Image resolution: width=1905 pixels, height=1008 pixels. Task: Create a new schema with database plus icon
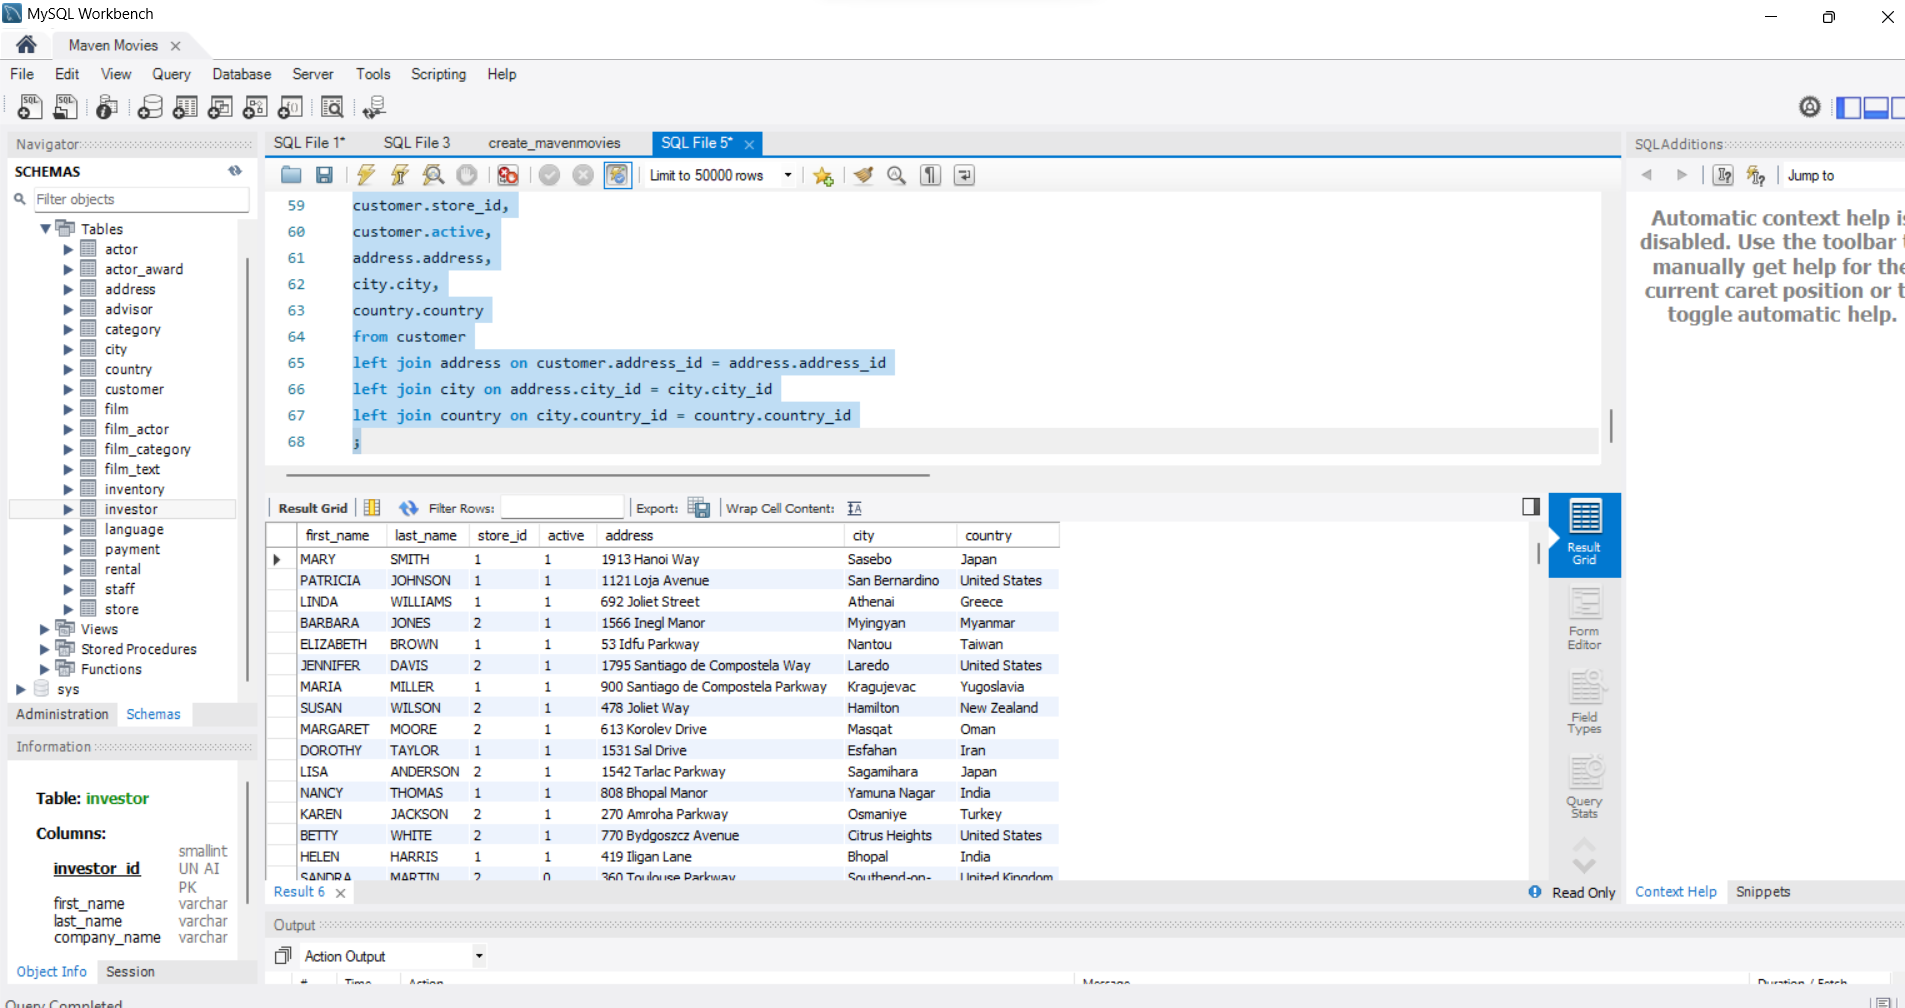tap(150, 107)
